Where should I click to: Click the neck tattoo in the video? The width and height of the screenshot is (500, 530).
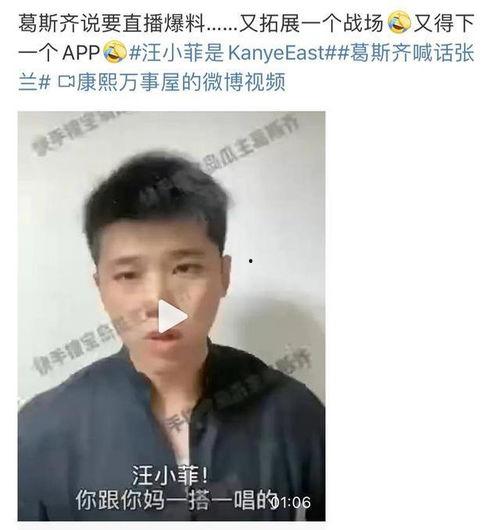[x=176, y=424]
